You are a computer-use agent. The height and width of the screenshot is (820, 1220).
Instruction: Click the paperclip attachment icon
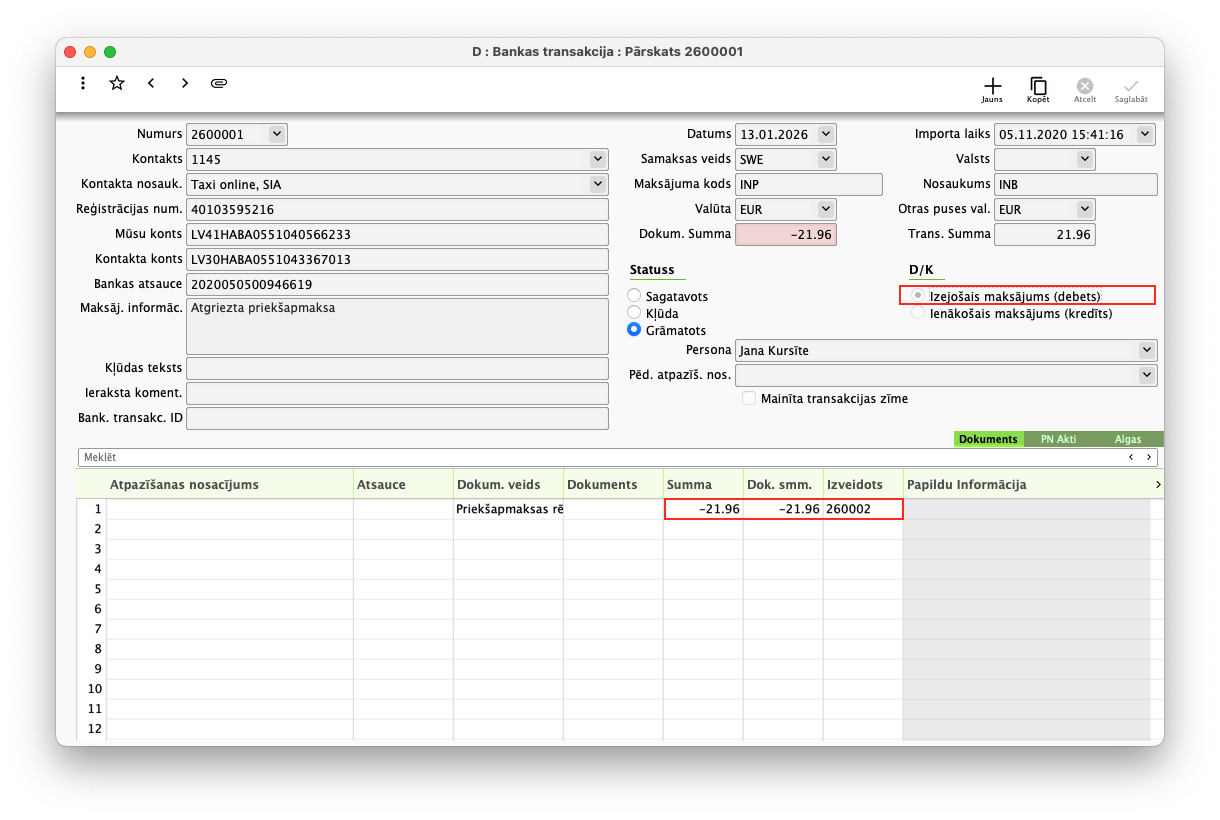click(x=219, y=83)
